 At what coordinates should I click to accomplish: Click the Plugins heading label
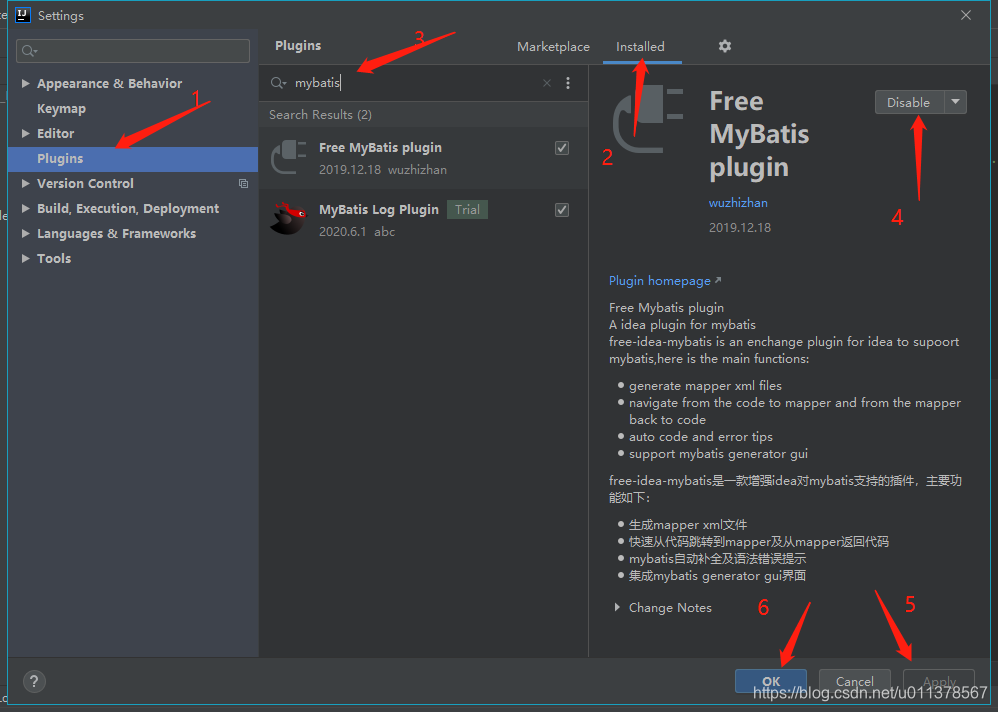click(x=298, y=45)
